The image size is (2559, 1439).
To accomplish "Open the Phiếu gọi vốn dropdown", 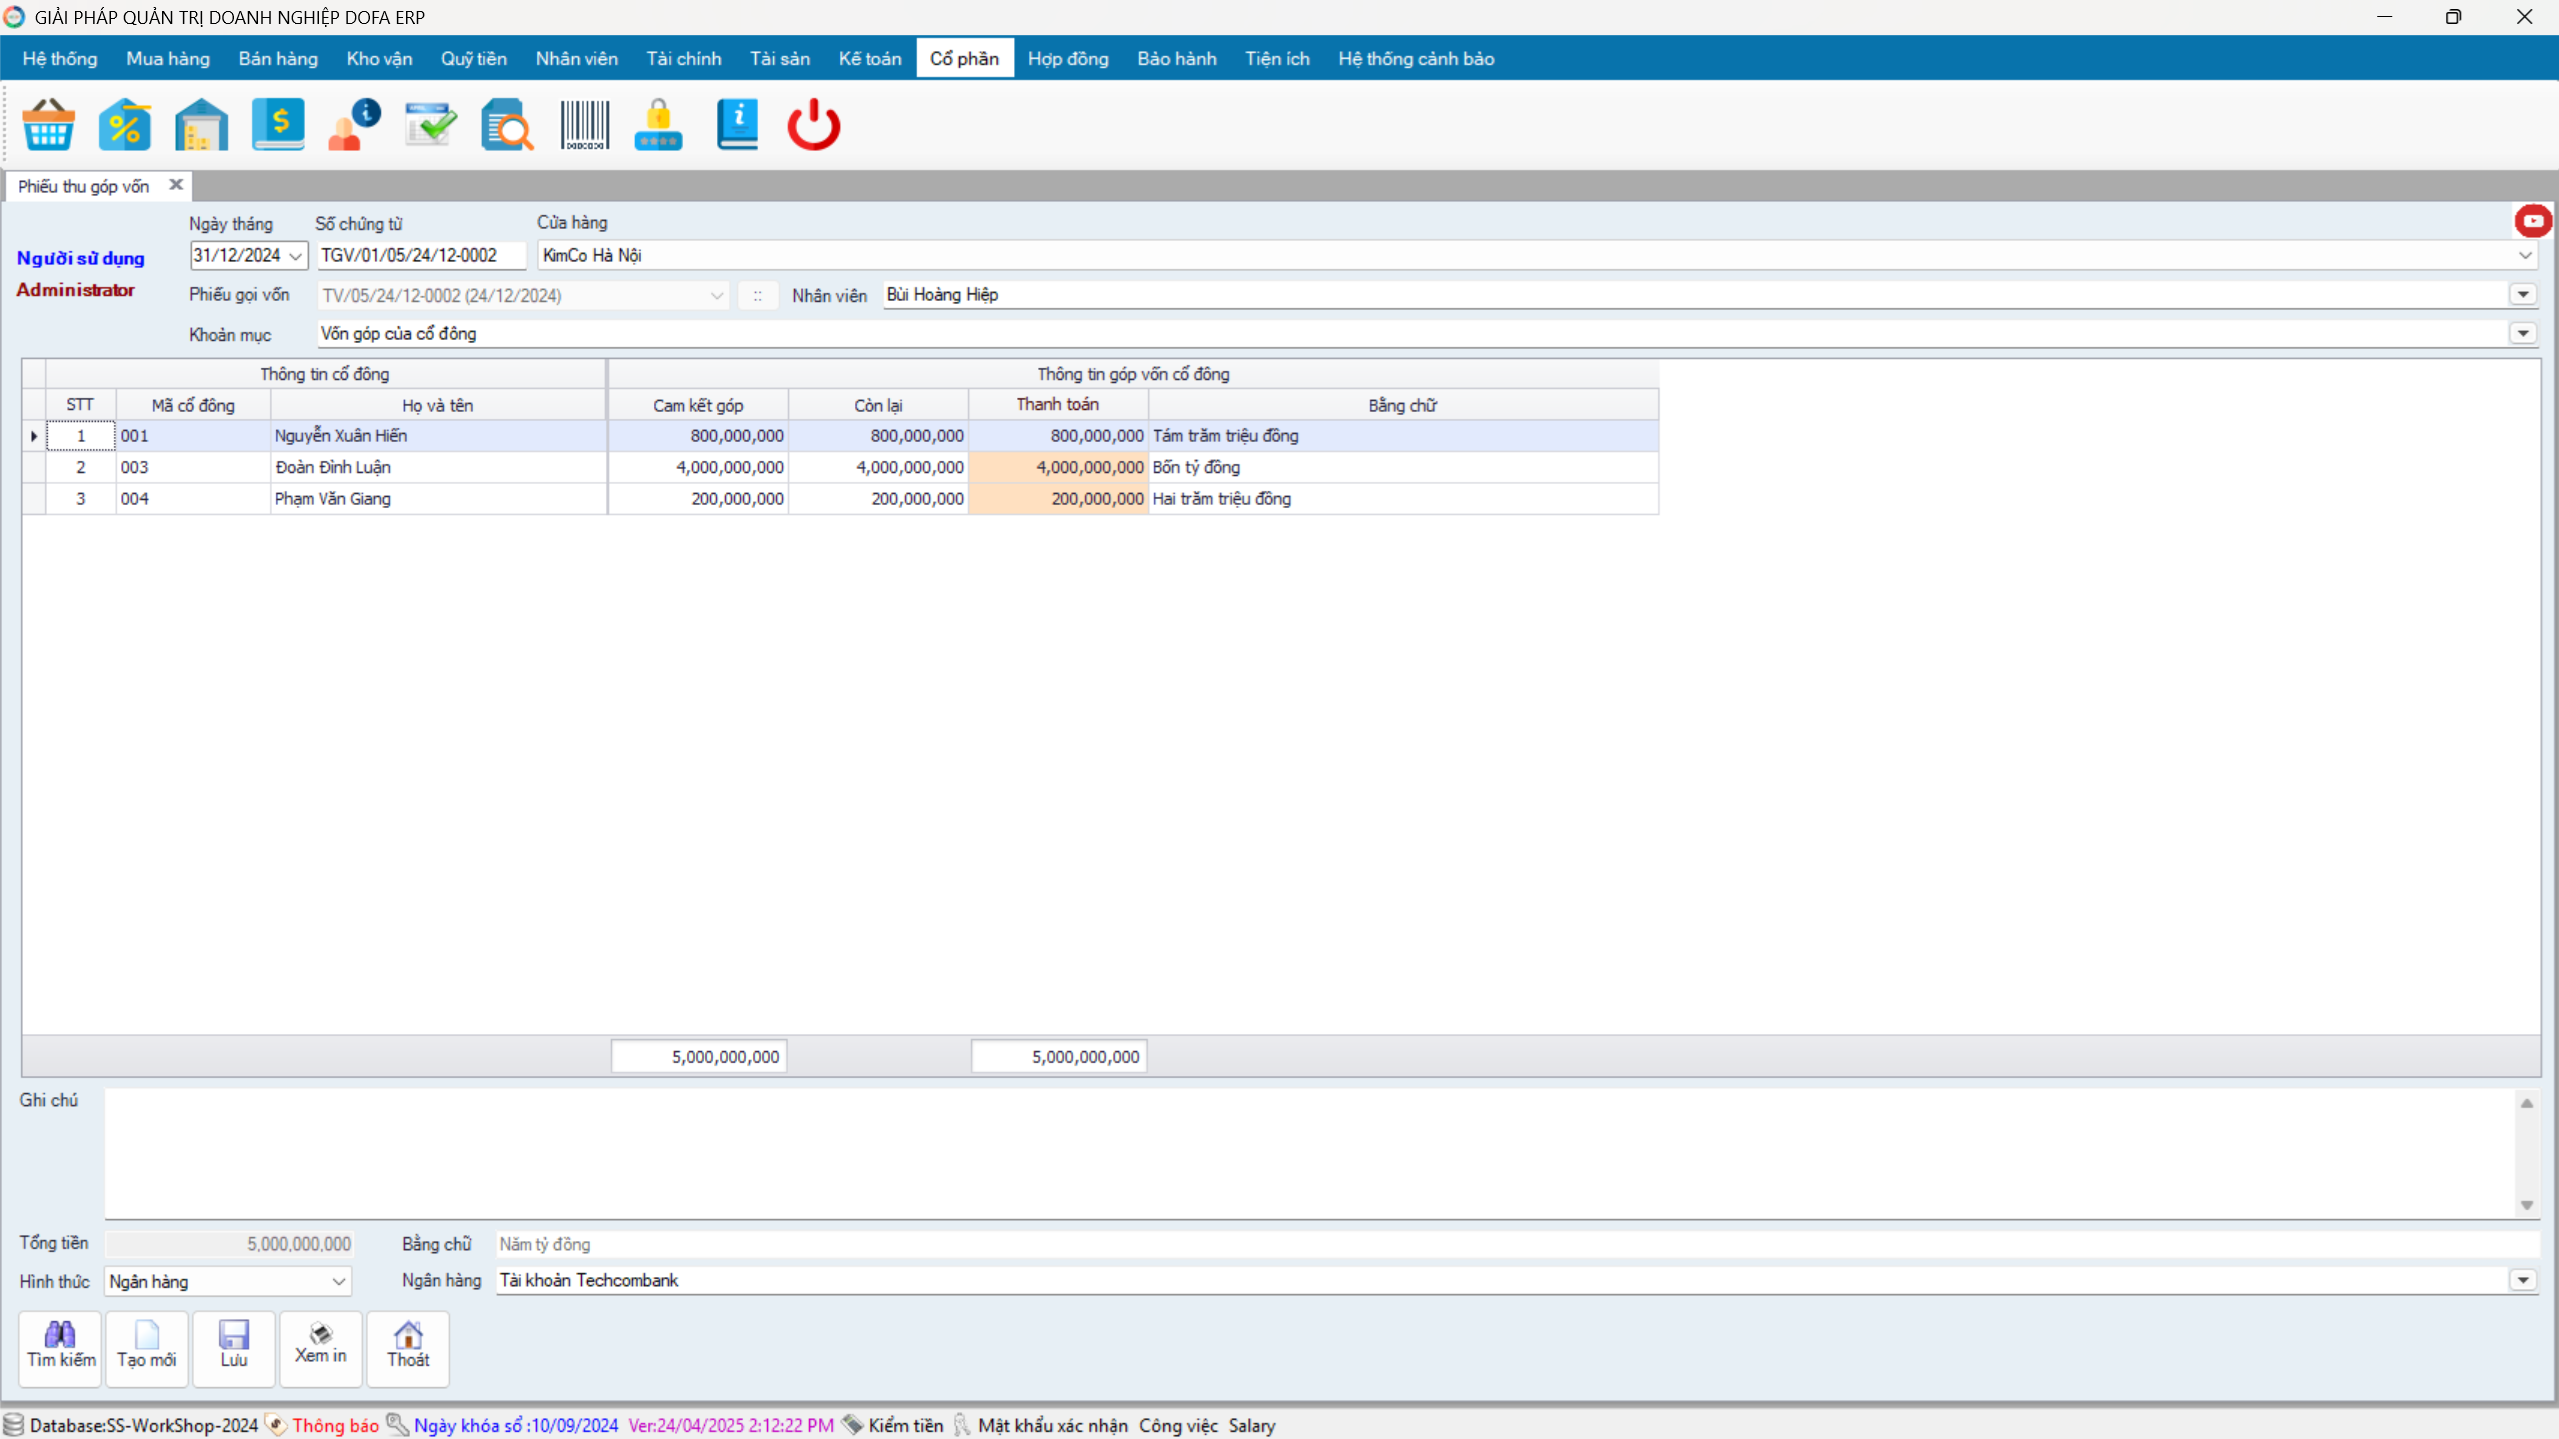I will (717, 296).
